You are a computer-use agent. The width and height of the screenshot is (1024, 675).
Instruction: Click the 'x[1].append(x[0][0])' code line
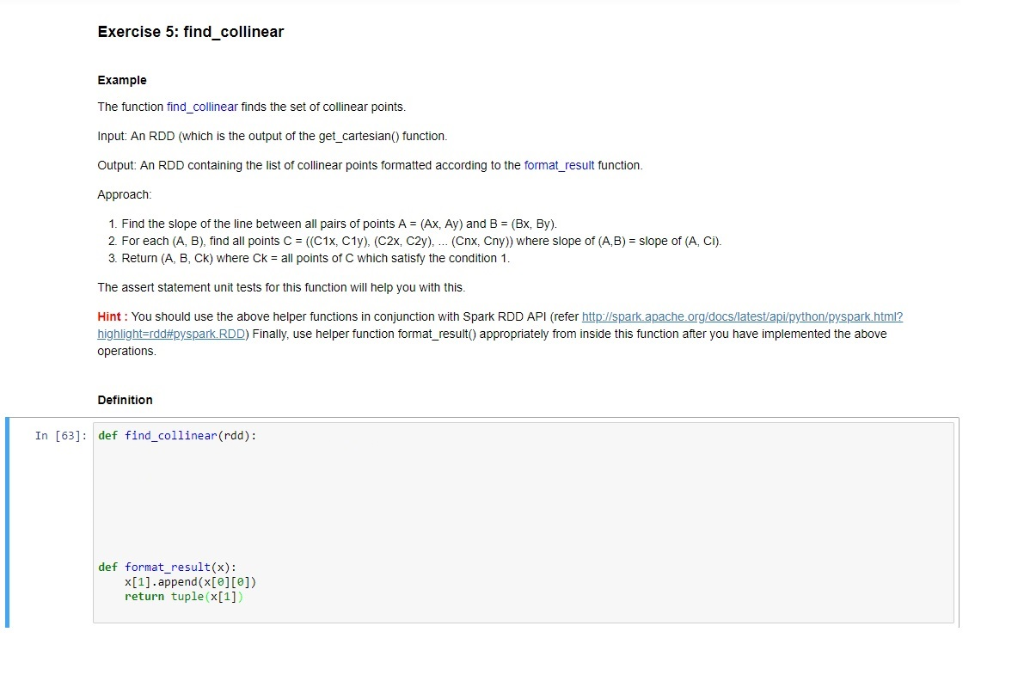tap(190, 582)
